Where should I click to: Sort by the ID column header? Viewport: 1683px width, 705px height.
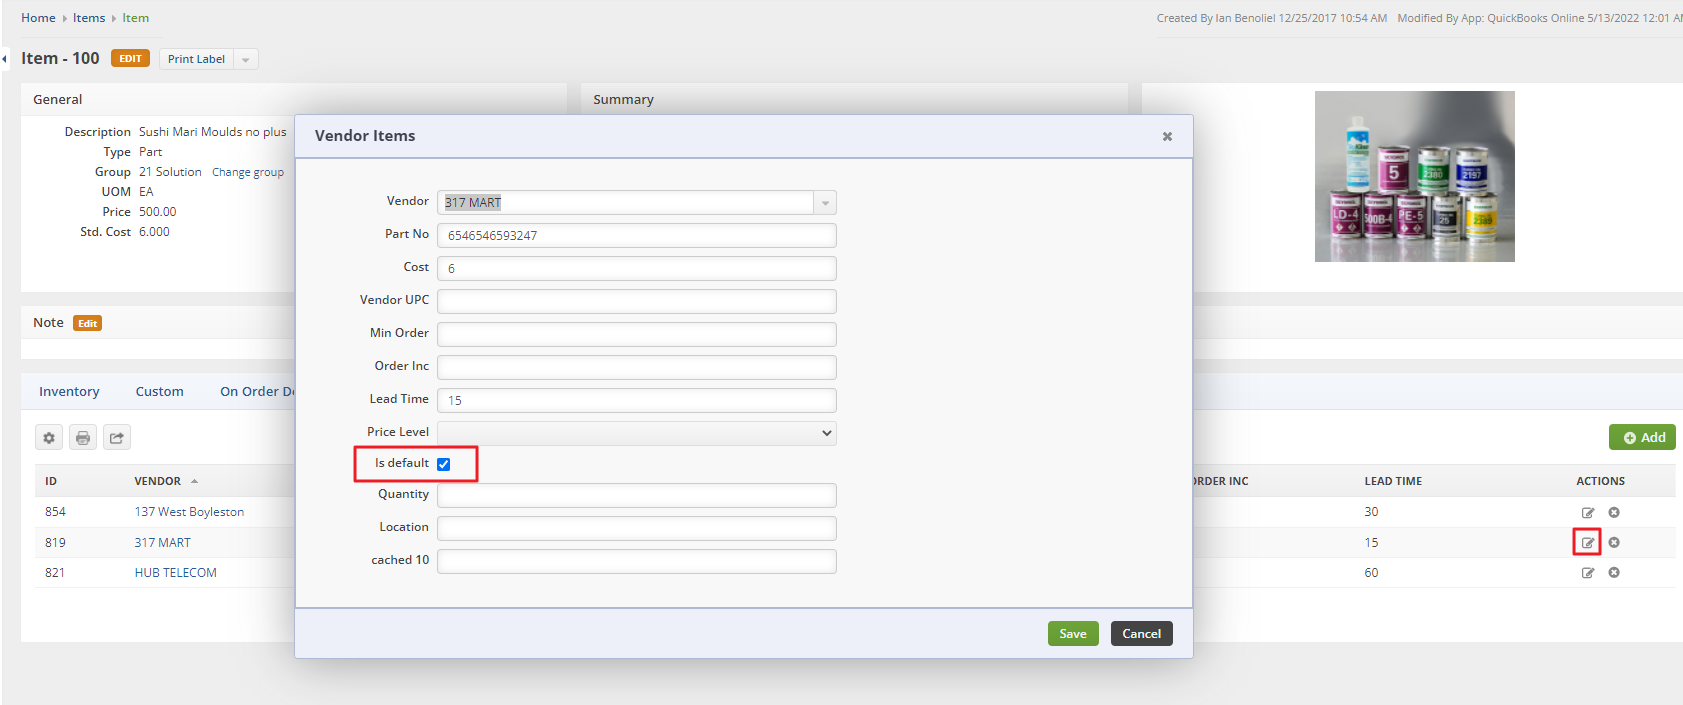coord(51,481)
